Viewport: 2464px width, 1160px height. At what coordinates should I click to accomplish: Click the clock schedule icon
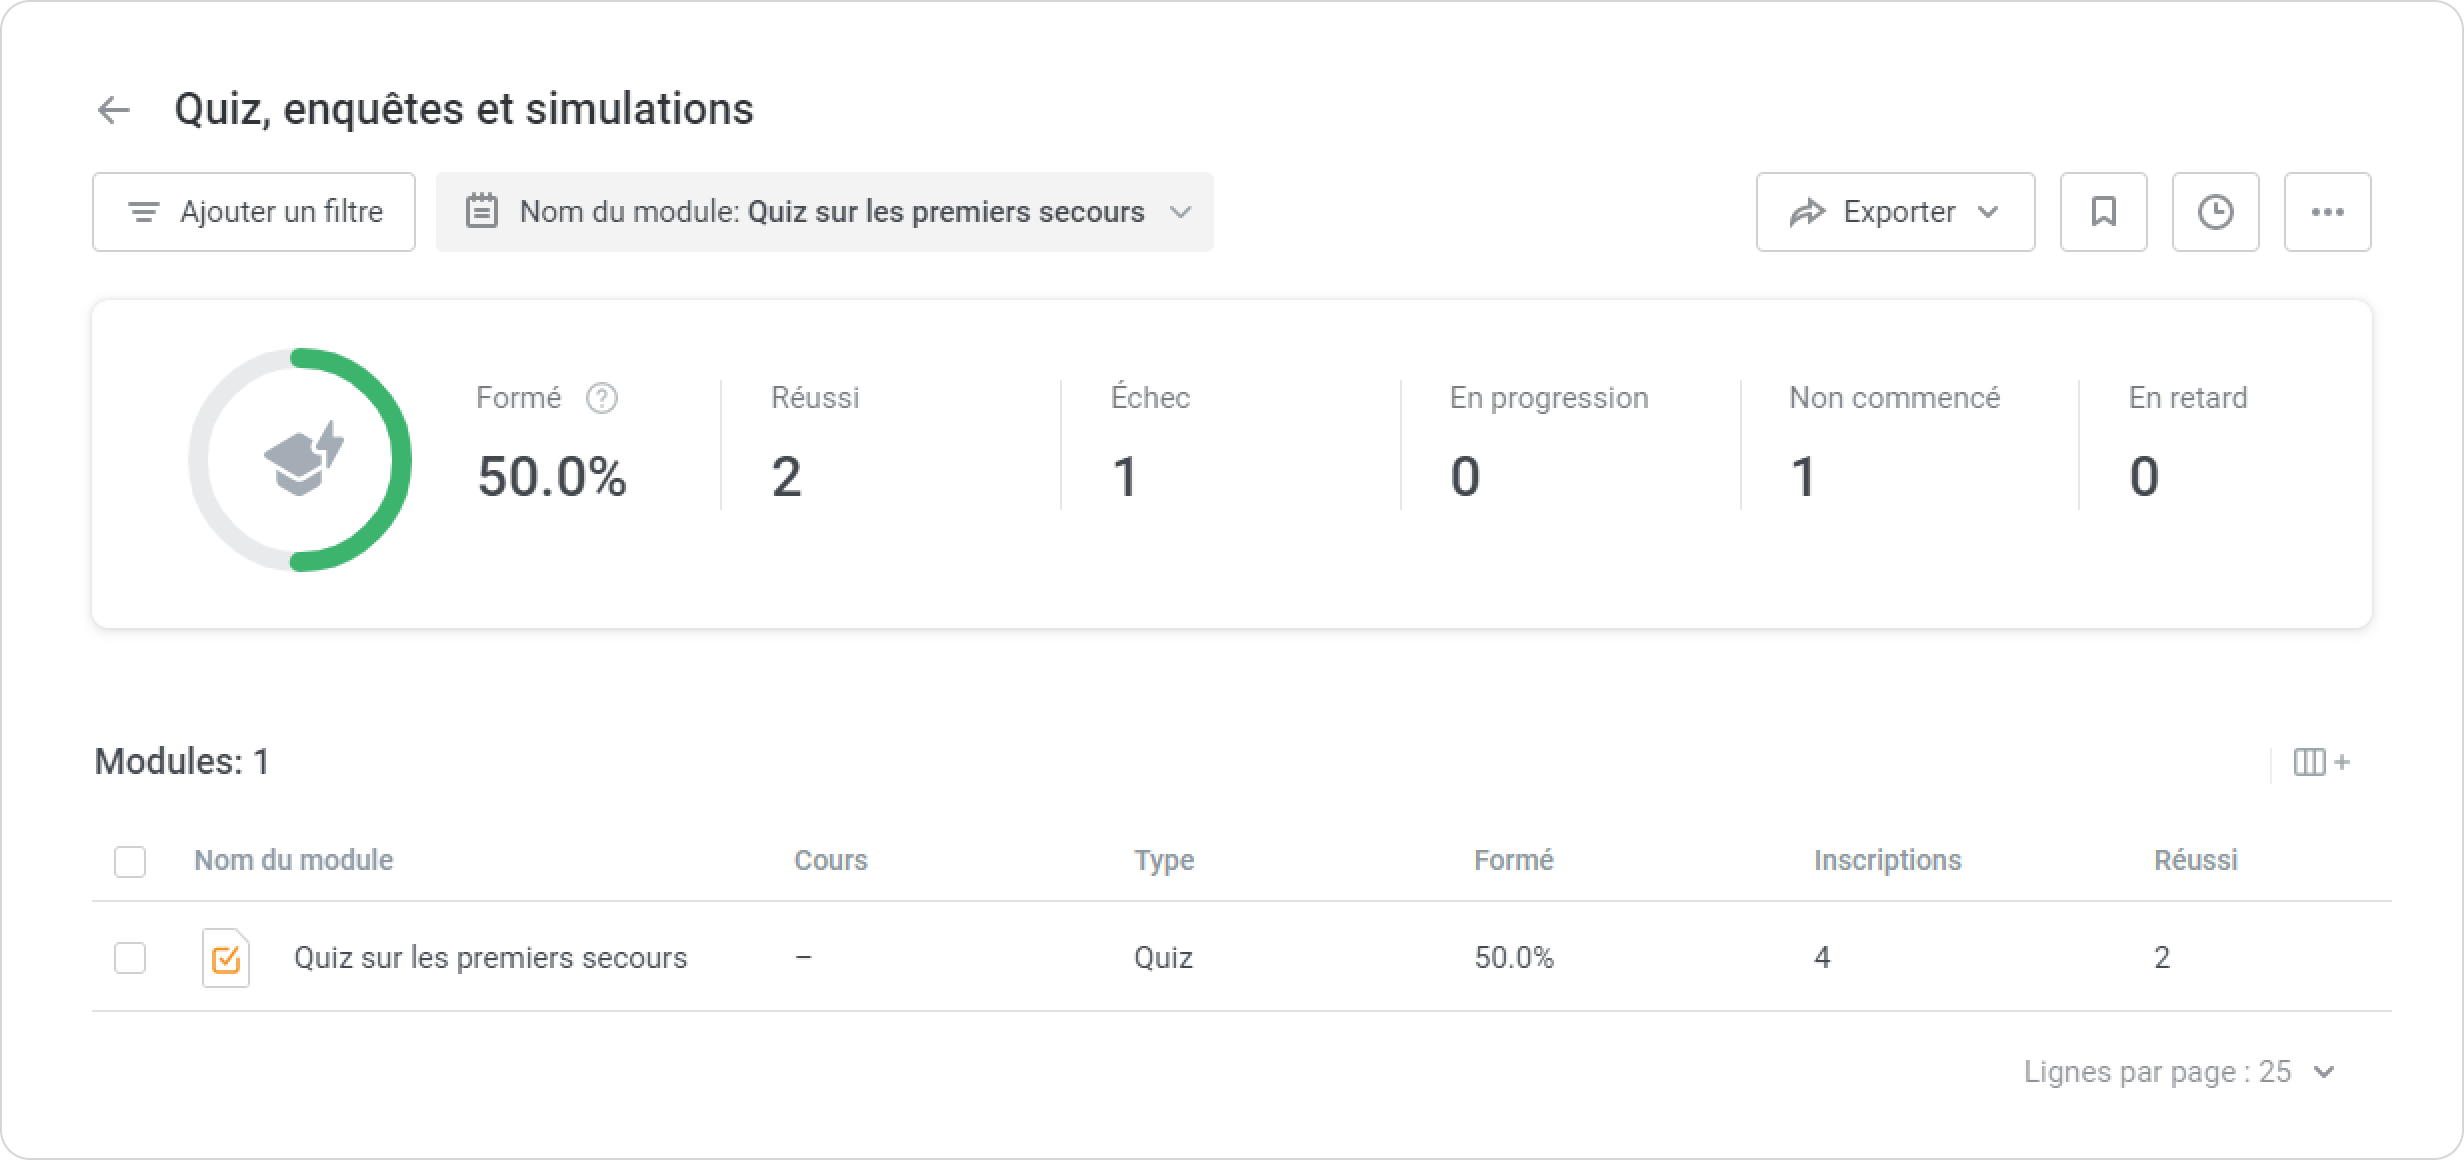pyautogui.click(x=2215, y=212)
